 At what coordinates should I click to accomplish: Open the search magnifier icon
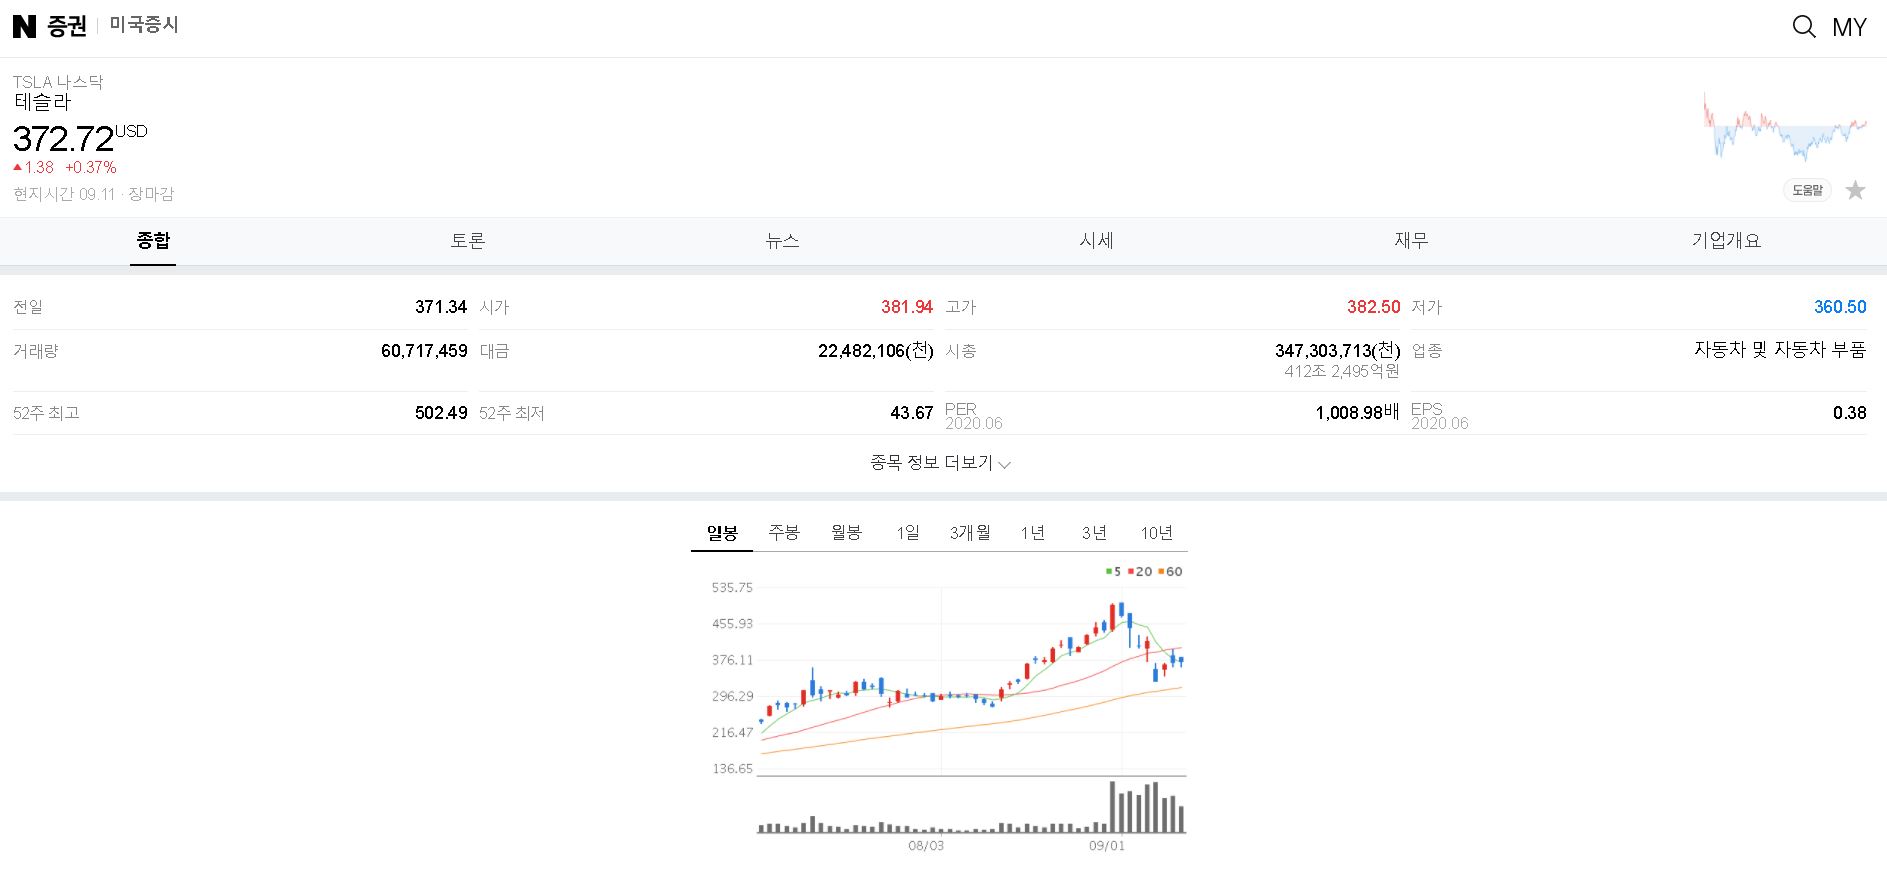1804,27
